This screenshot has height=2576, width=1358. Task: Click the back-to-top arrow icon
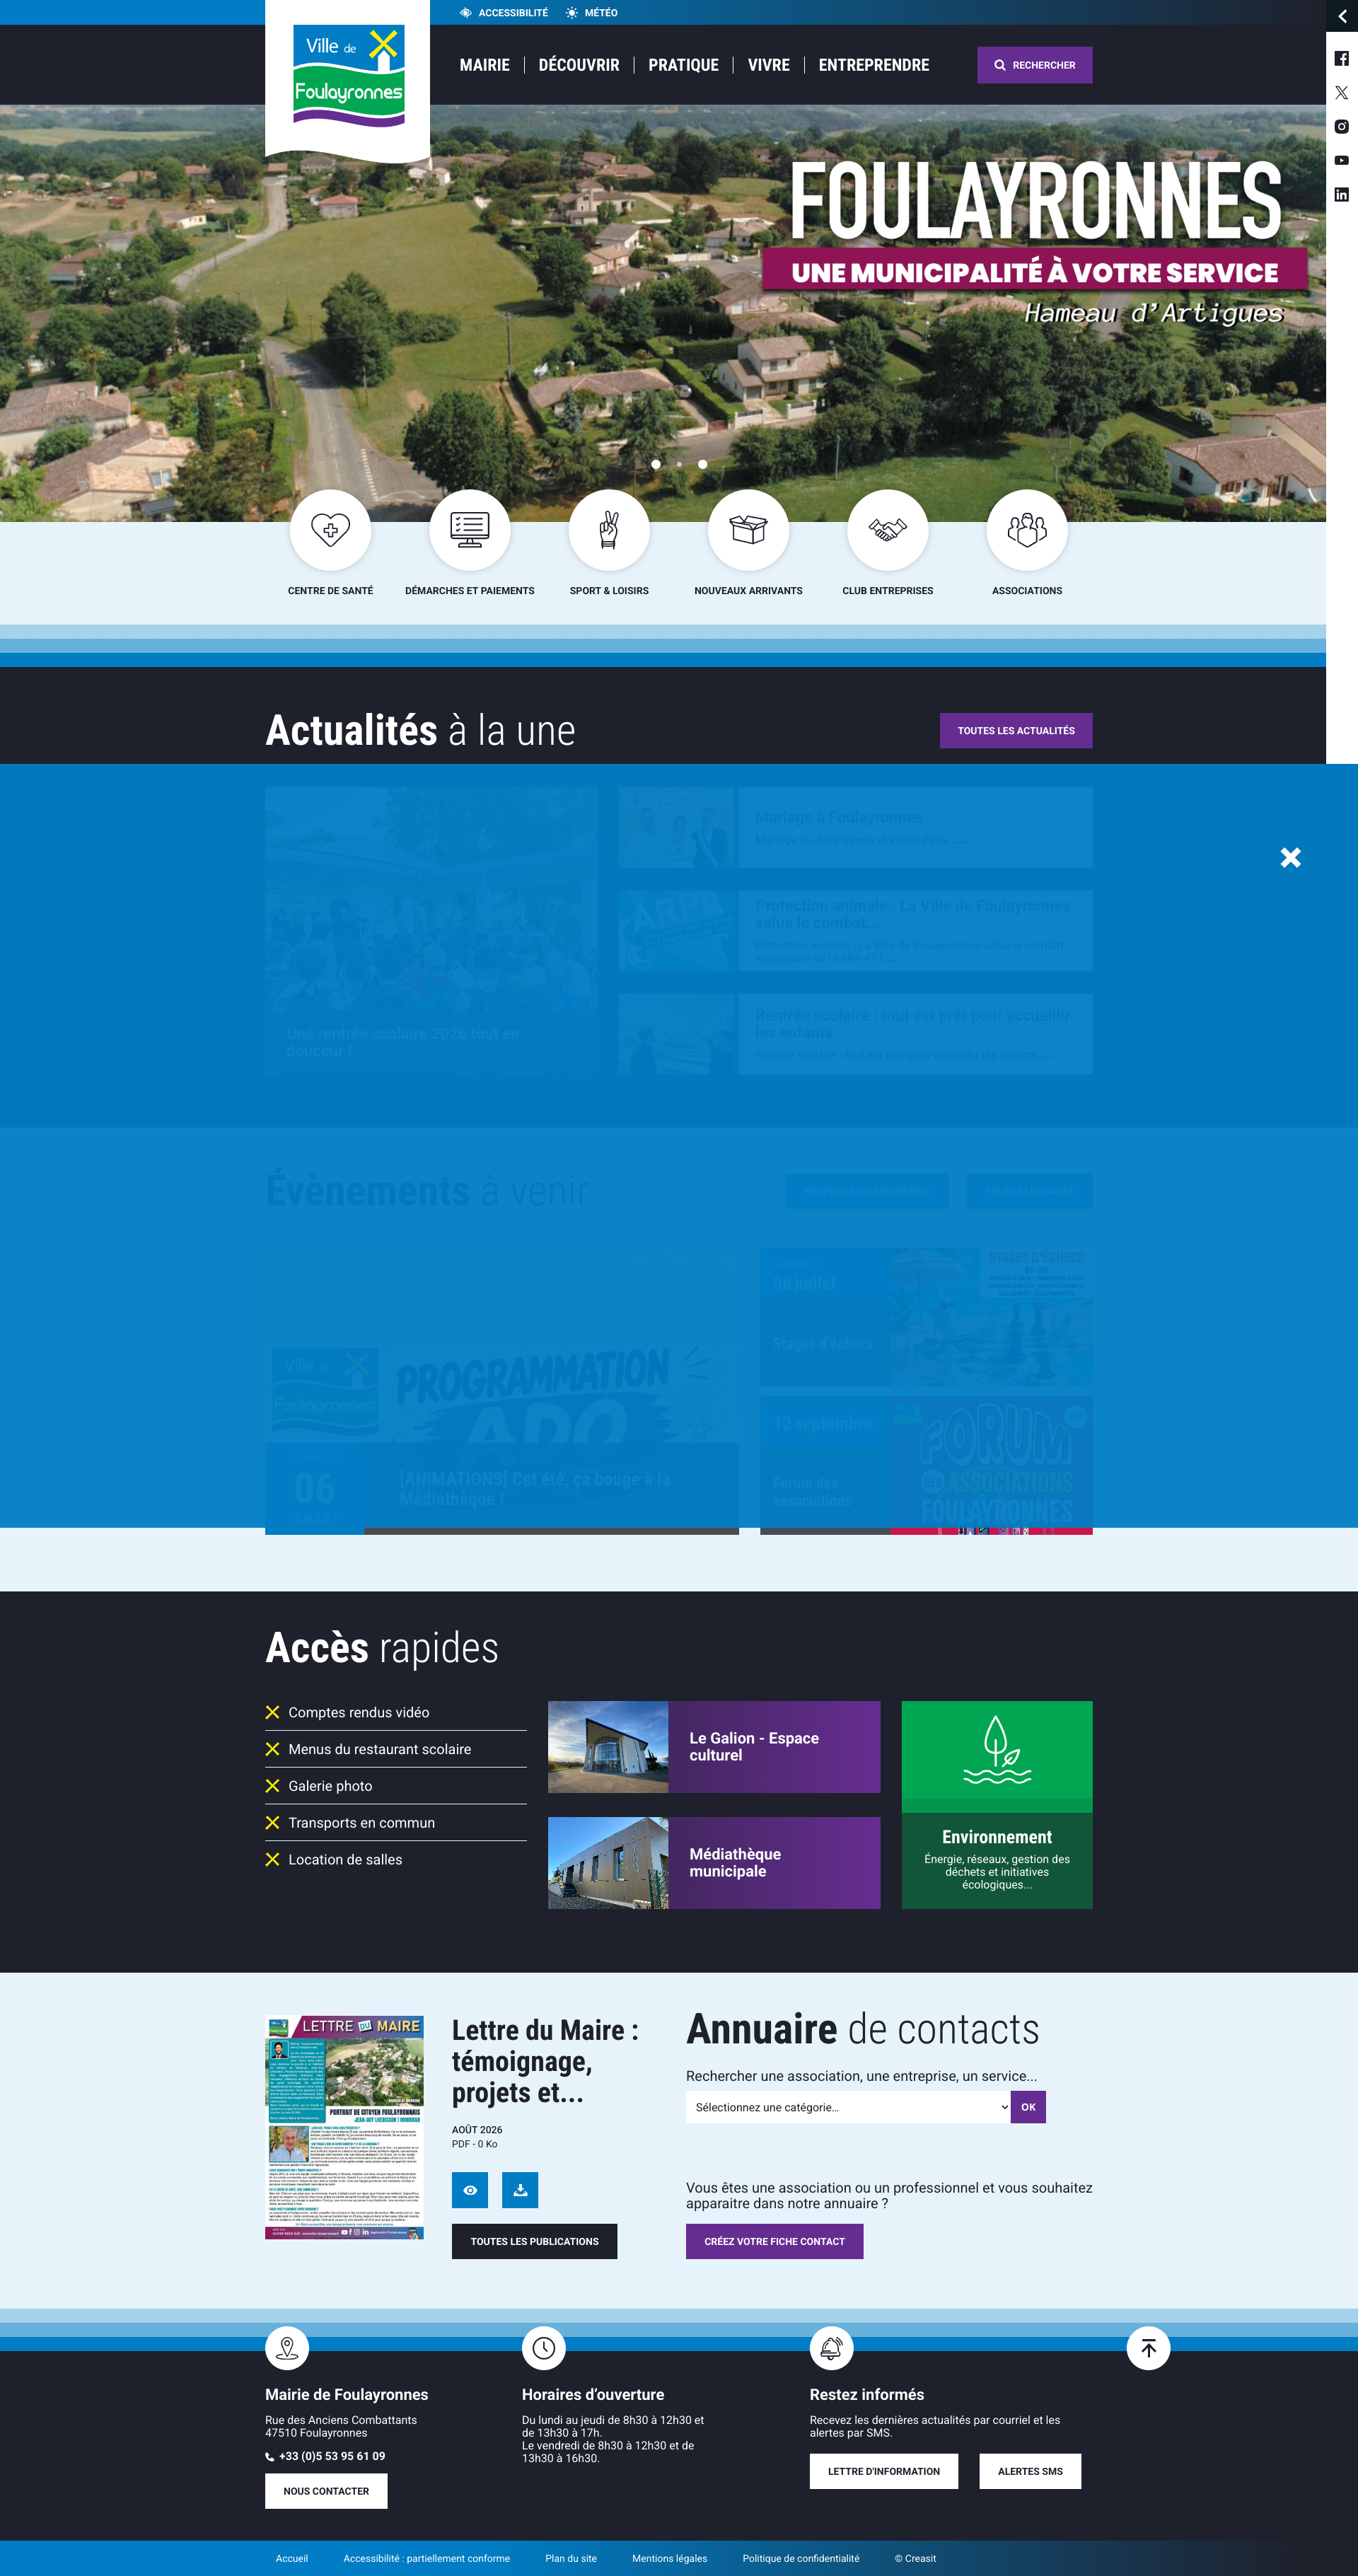tap(1148, 2348)
